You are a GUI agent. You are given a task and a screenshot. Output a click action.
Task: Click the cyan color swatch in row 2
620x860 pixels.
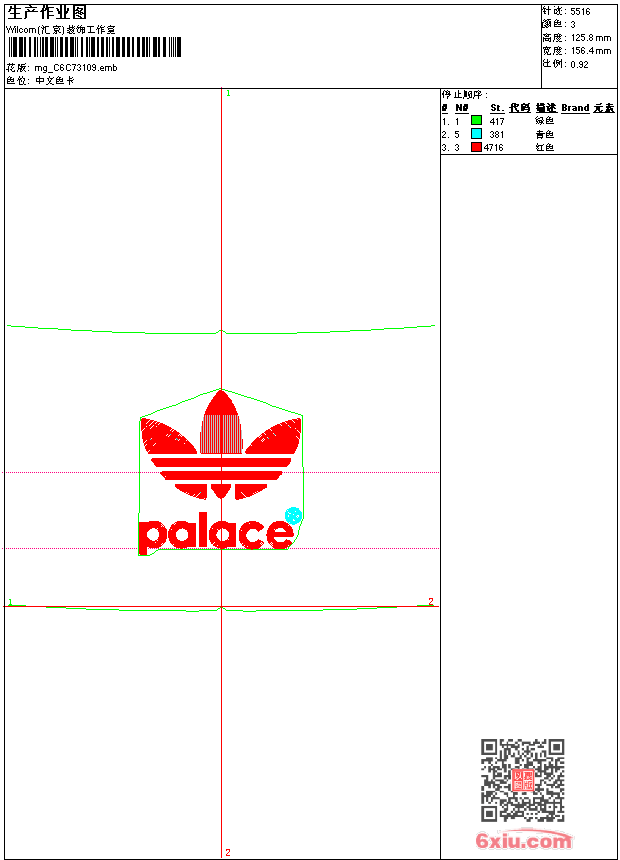coord(476,134)
